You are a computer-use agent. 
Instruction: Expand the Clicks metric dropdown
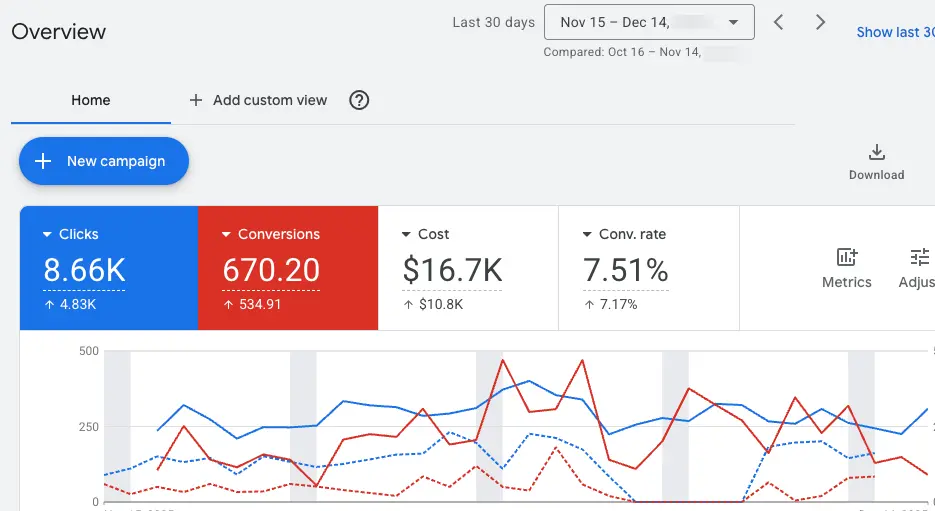tap(47, 235)
